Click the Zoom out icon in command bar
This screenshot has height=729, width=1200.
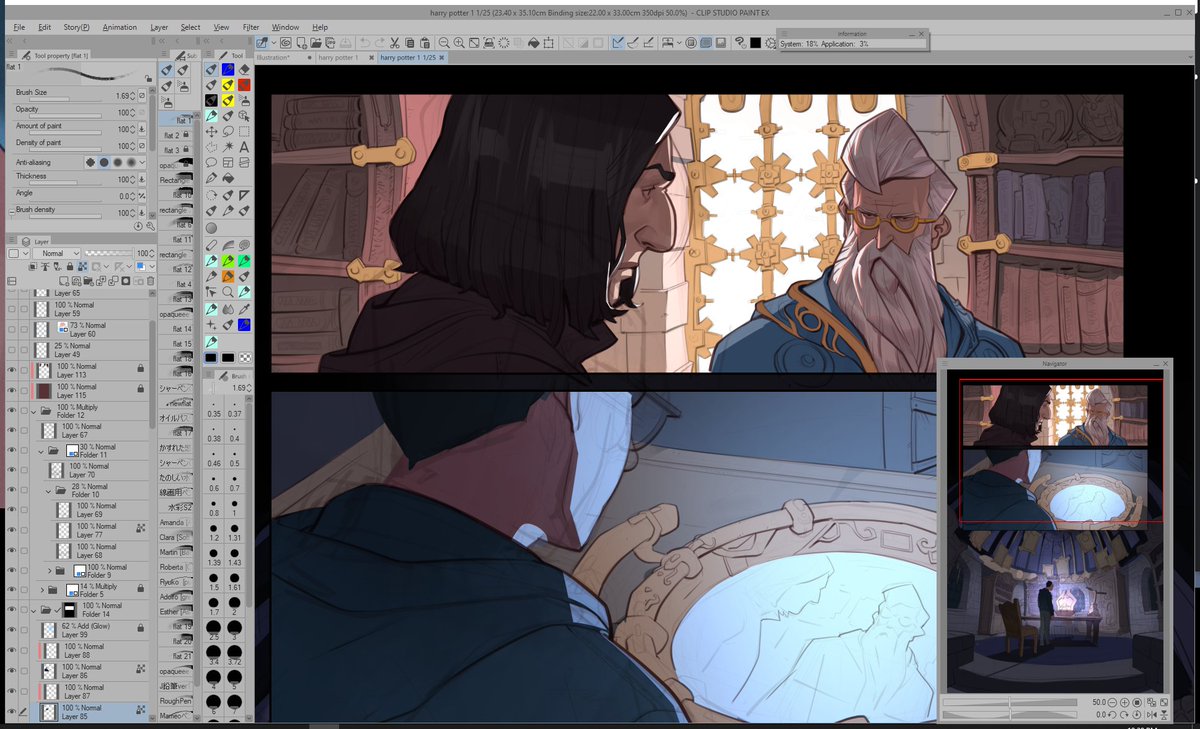point(444,43)
